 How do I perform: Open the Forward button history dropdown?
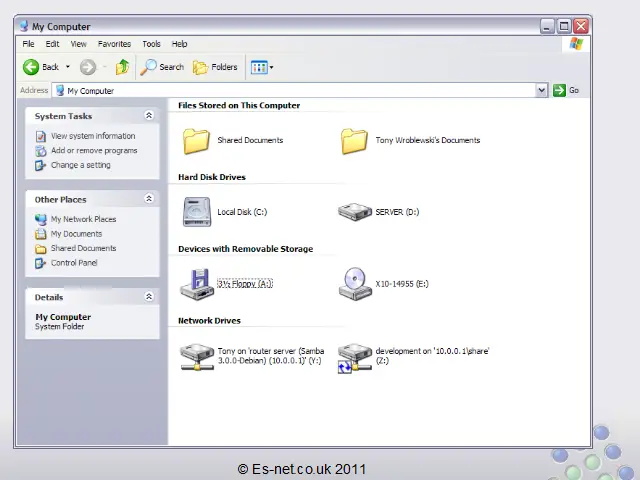[104, 67]
